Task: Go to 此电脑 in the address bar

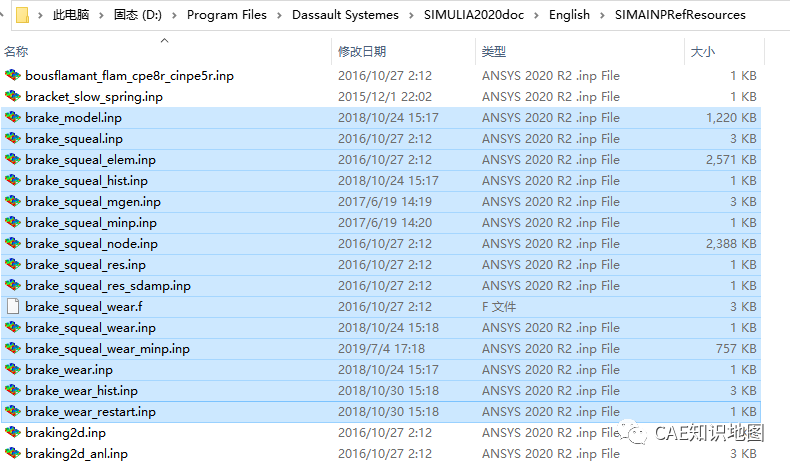Action: (x=71, y=15)
